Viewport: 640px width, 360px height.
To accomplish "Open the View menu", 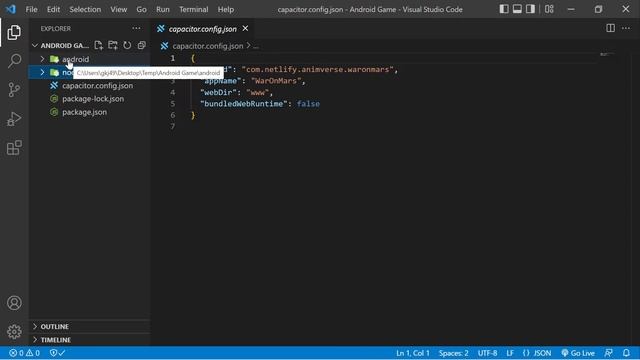I will (x=118, y=9).
